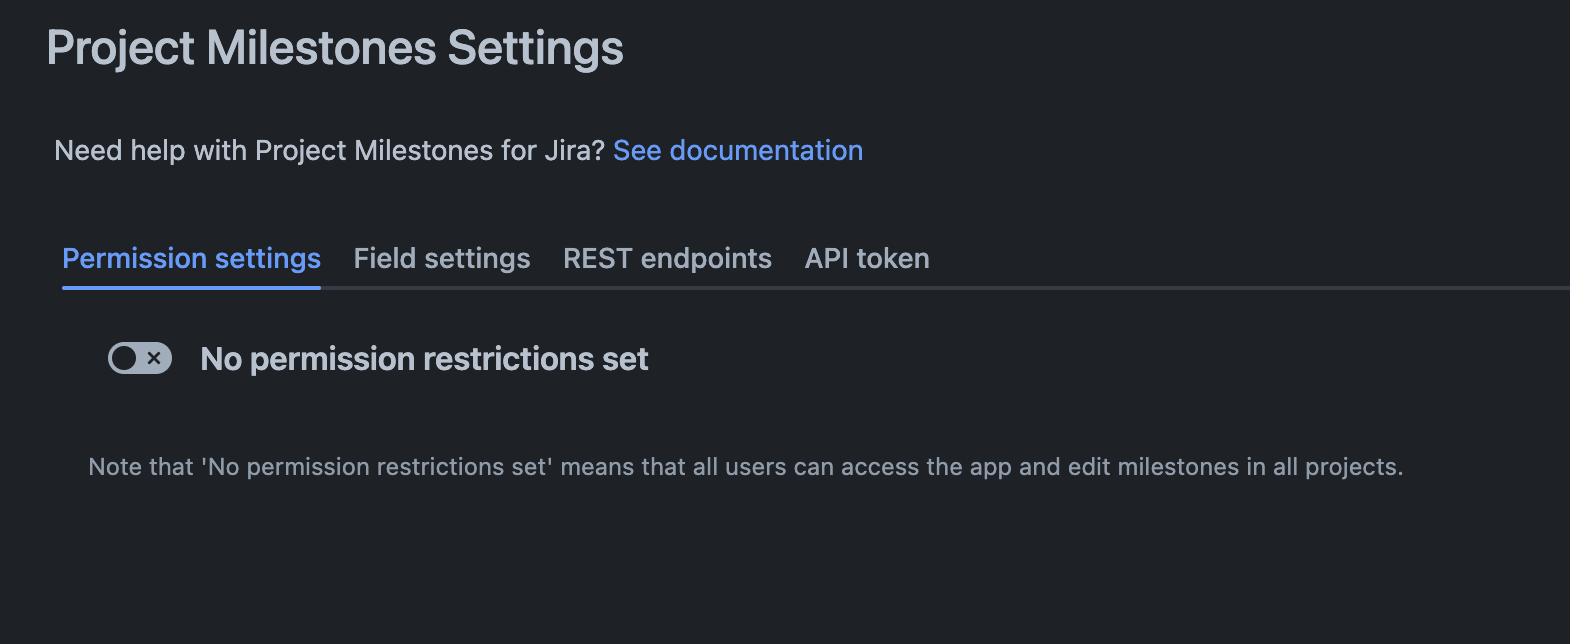Open the Permission settings tab
This screenshot has height=644, width=1570.
click(191, 258)
